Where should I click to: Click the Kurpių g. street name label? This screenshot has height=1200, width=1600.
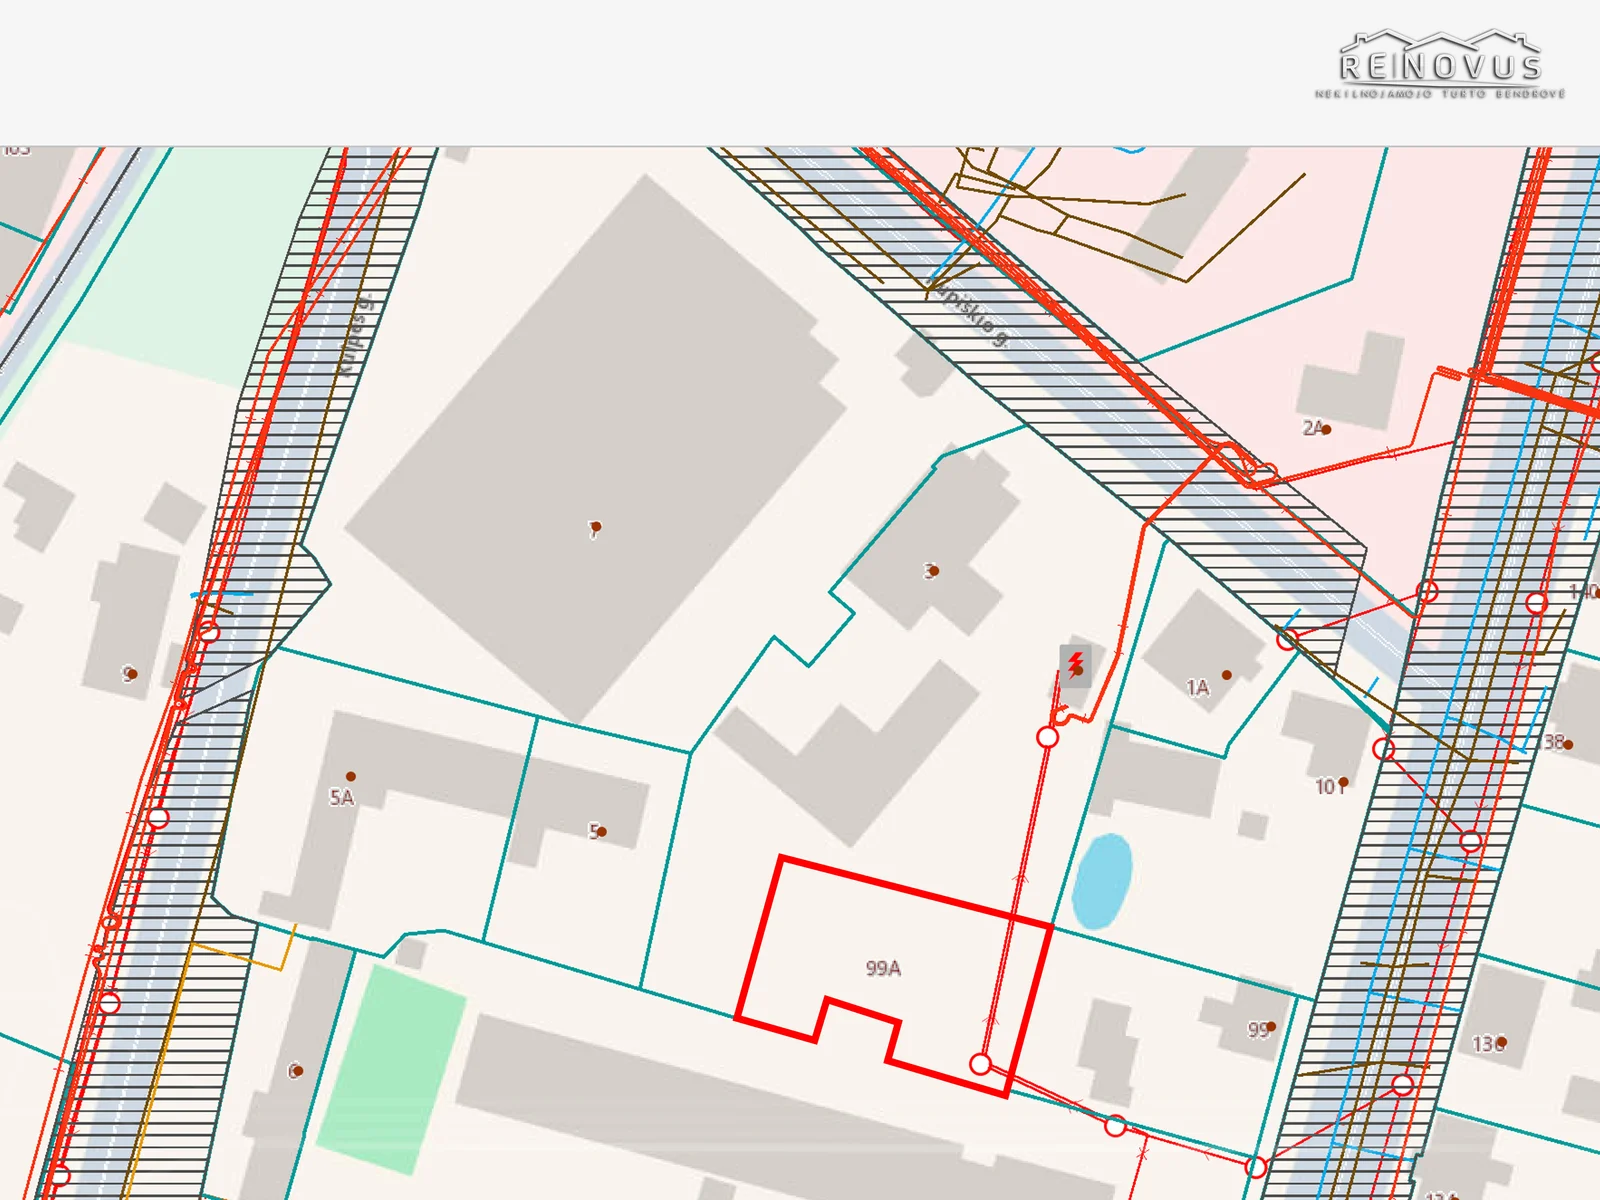click(356, 334)
